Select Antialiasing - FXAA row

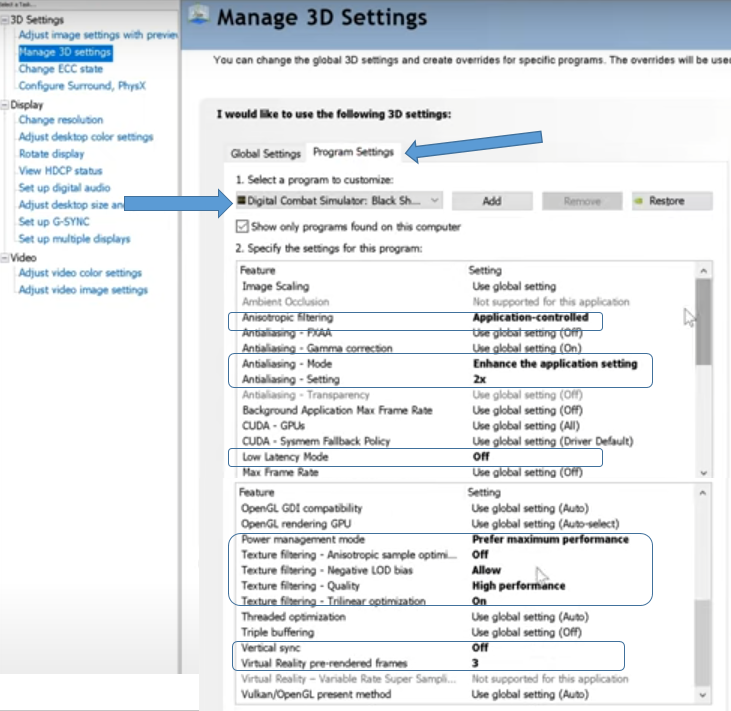pyautogui.click(x=466, y=333)
